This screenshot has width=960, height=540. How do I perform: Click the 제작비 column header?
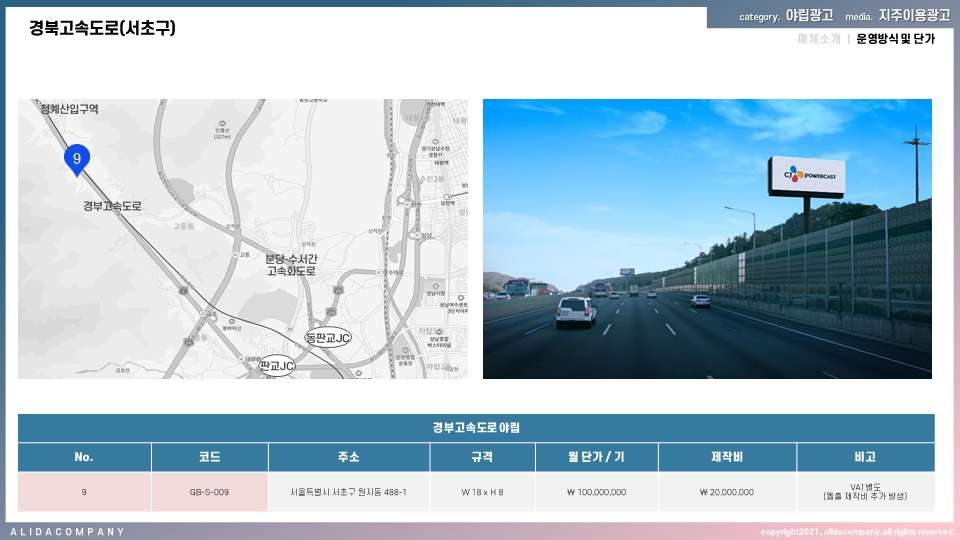(727, 457)
